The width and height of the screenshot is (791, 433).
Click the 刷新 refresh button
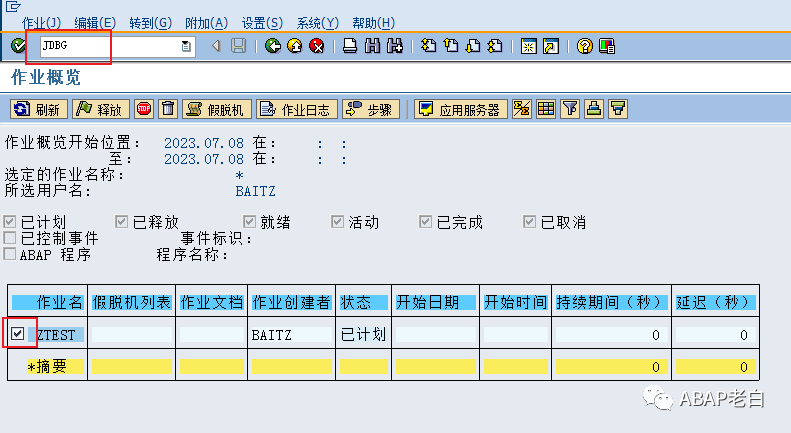39,109
